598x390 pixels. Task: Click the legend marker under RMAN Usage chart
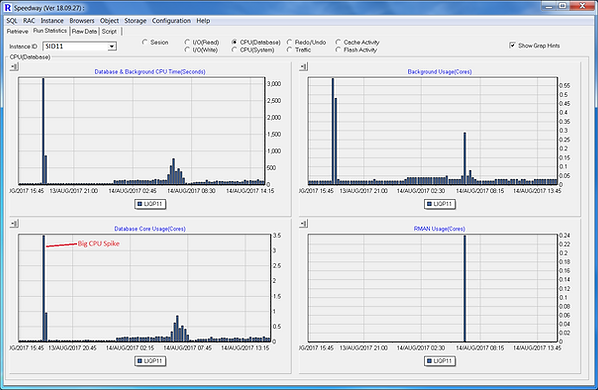pos(429,361)
